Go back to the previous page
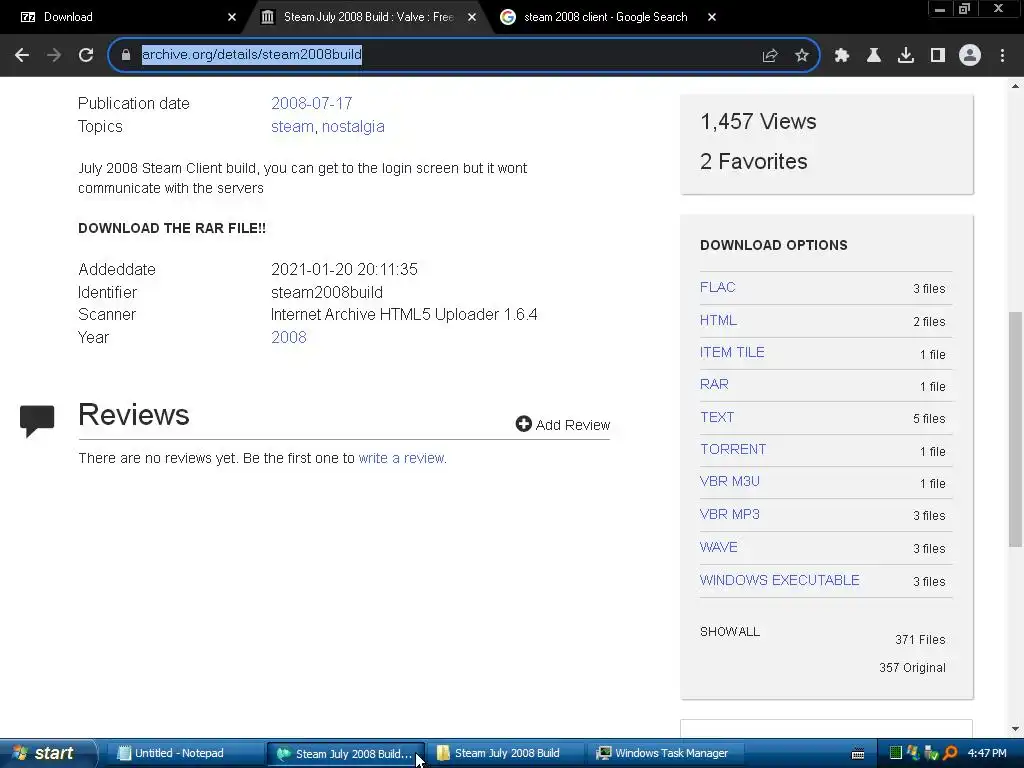 [x=22, y=56]
